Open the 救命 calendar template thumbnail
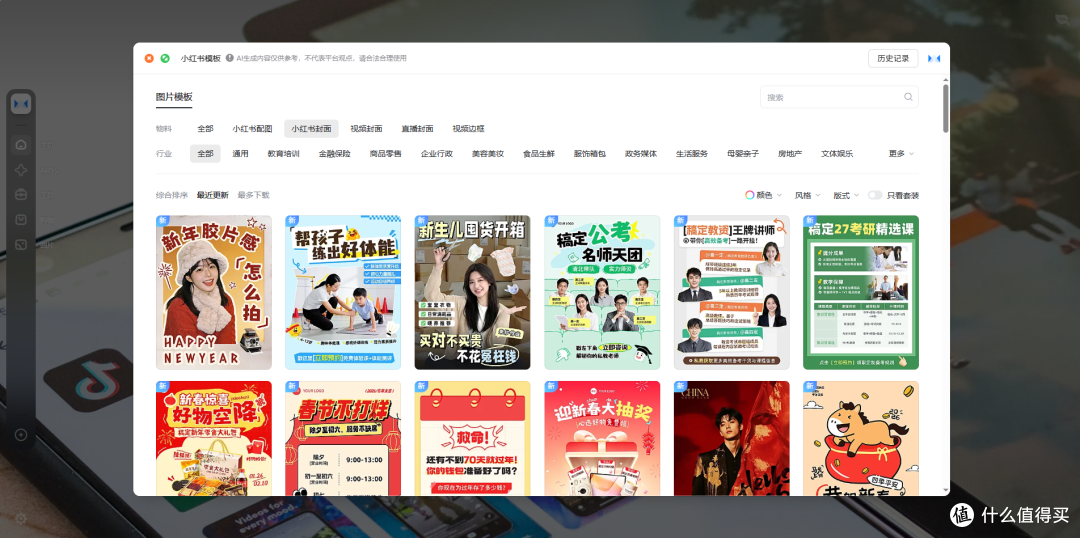The width and height of the screenshot is (1080, 538). pos(472,438)
